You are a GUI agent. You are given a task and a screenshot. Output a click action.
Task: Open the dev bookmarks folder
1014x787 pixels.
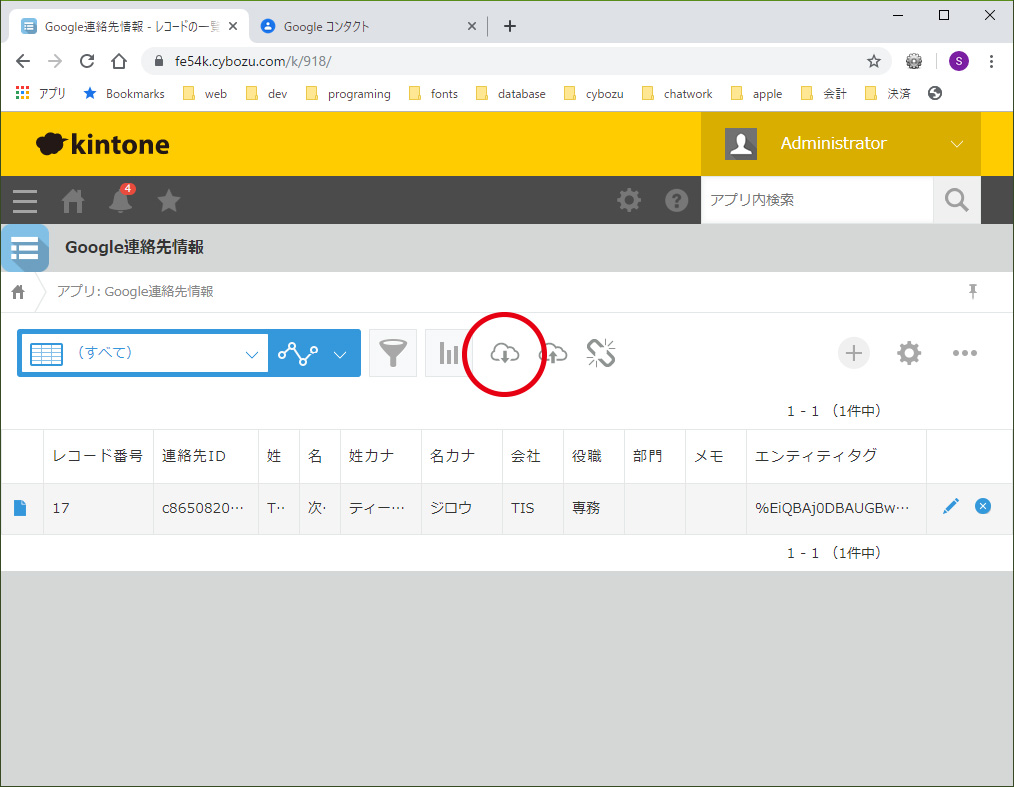click(266, 94)
